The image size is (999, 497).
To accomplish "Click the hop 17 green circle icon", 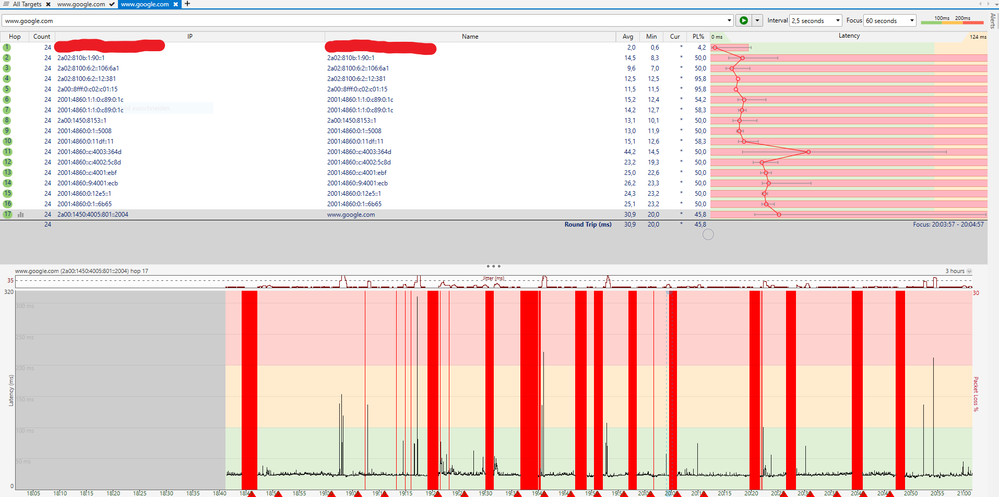I will tap(8, 214).
